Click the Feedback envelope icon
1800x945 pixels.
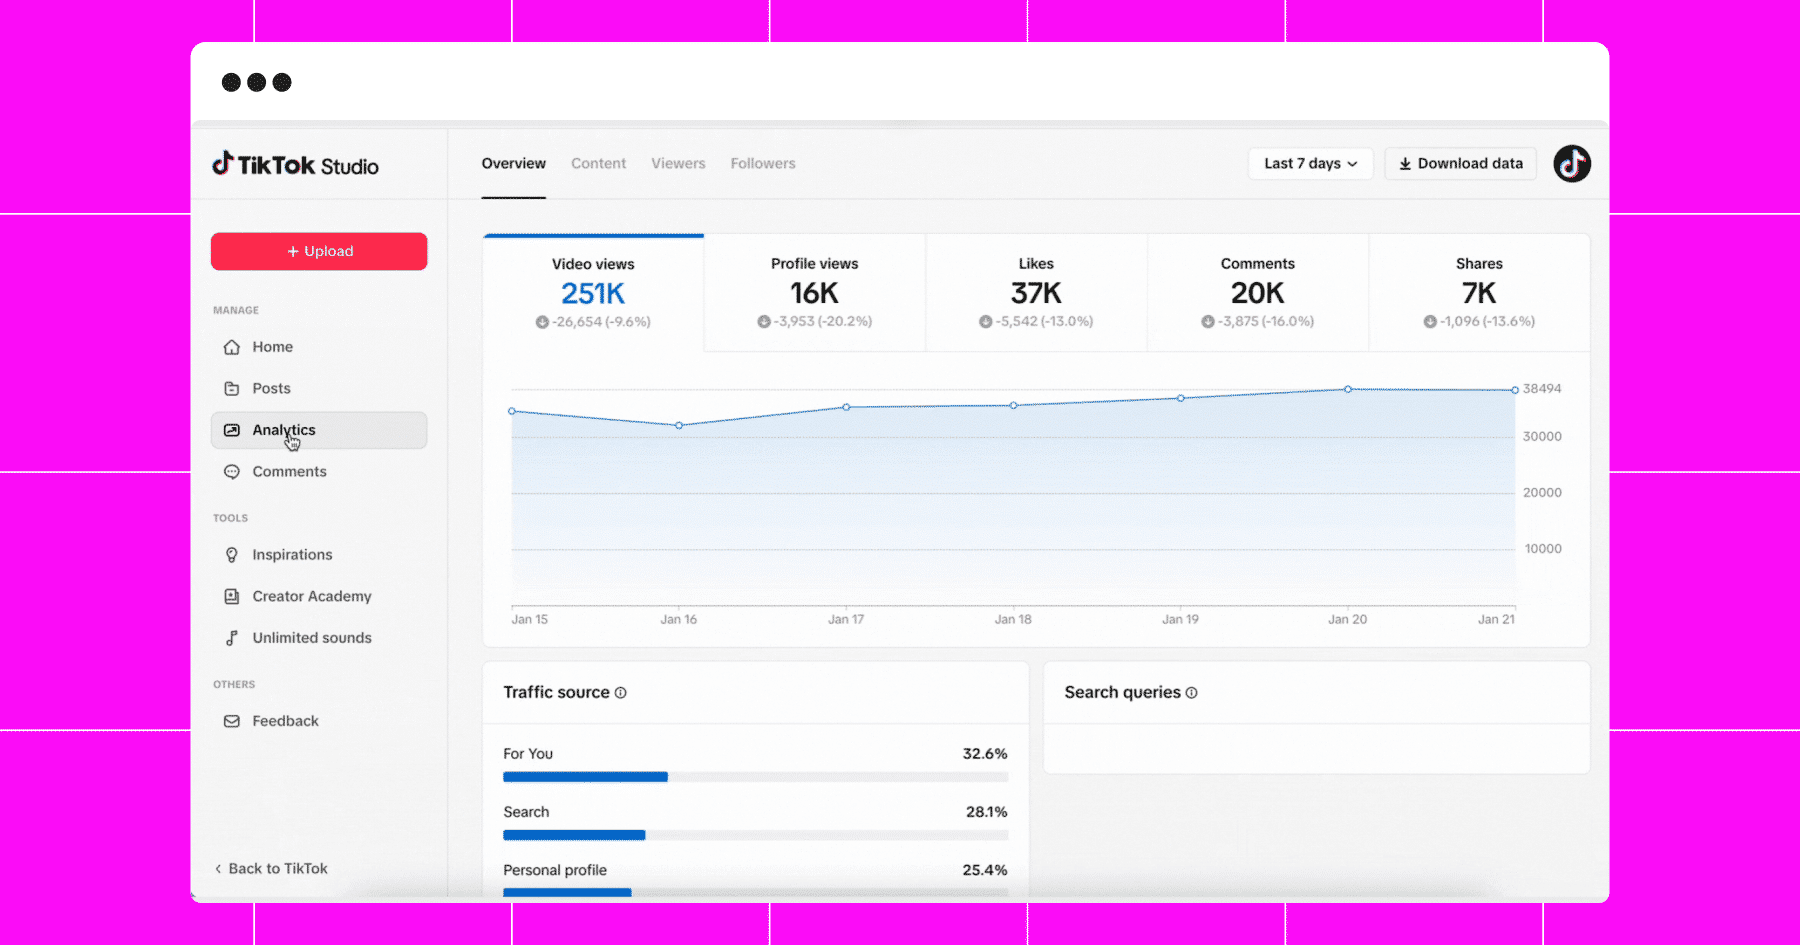[232, 721]
